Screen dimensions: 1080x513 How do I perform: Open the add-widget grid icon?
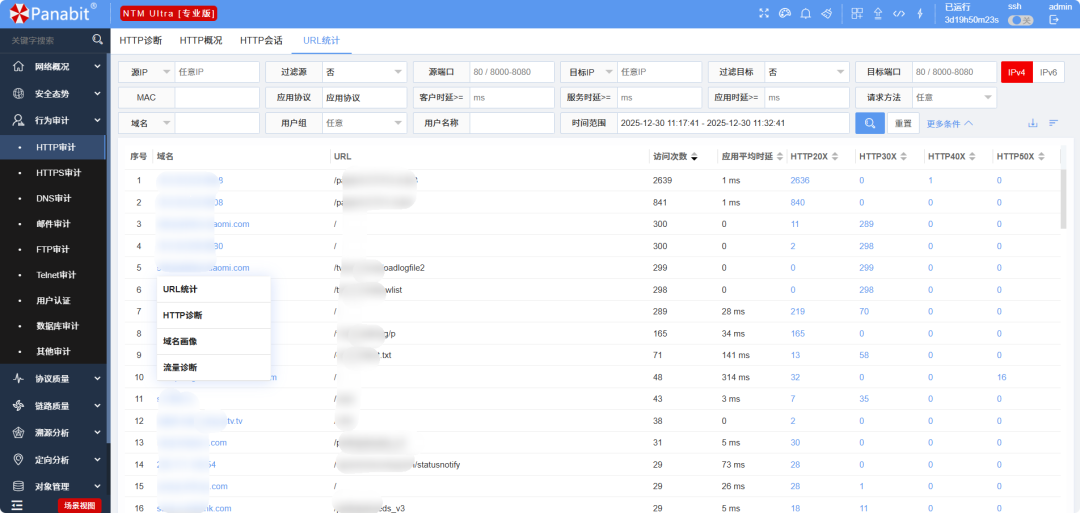[857, 13]
